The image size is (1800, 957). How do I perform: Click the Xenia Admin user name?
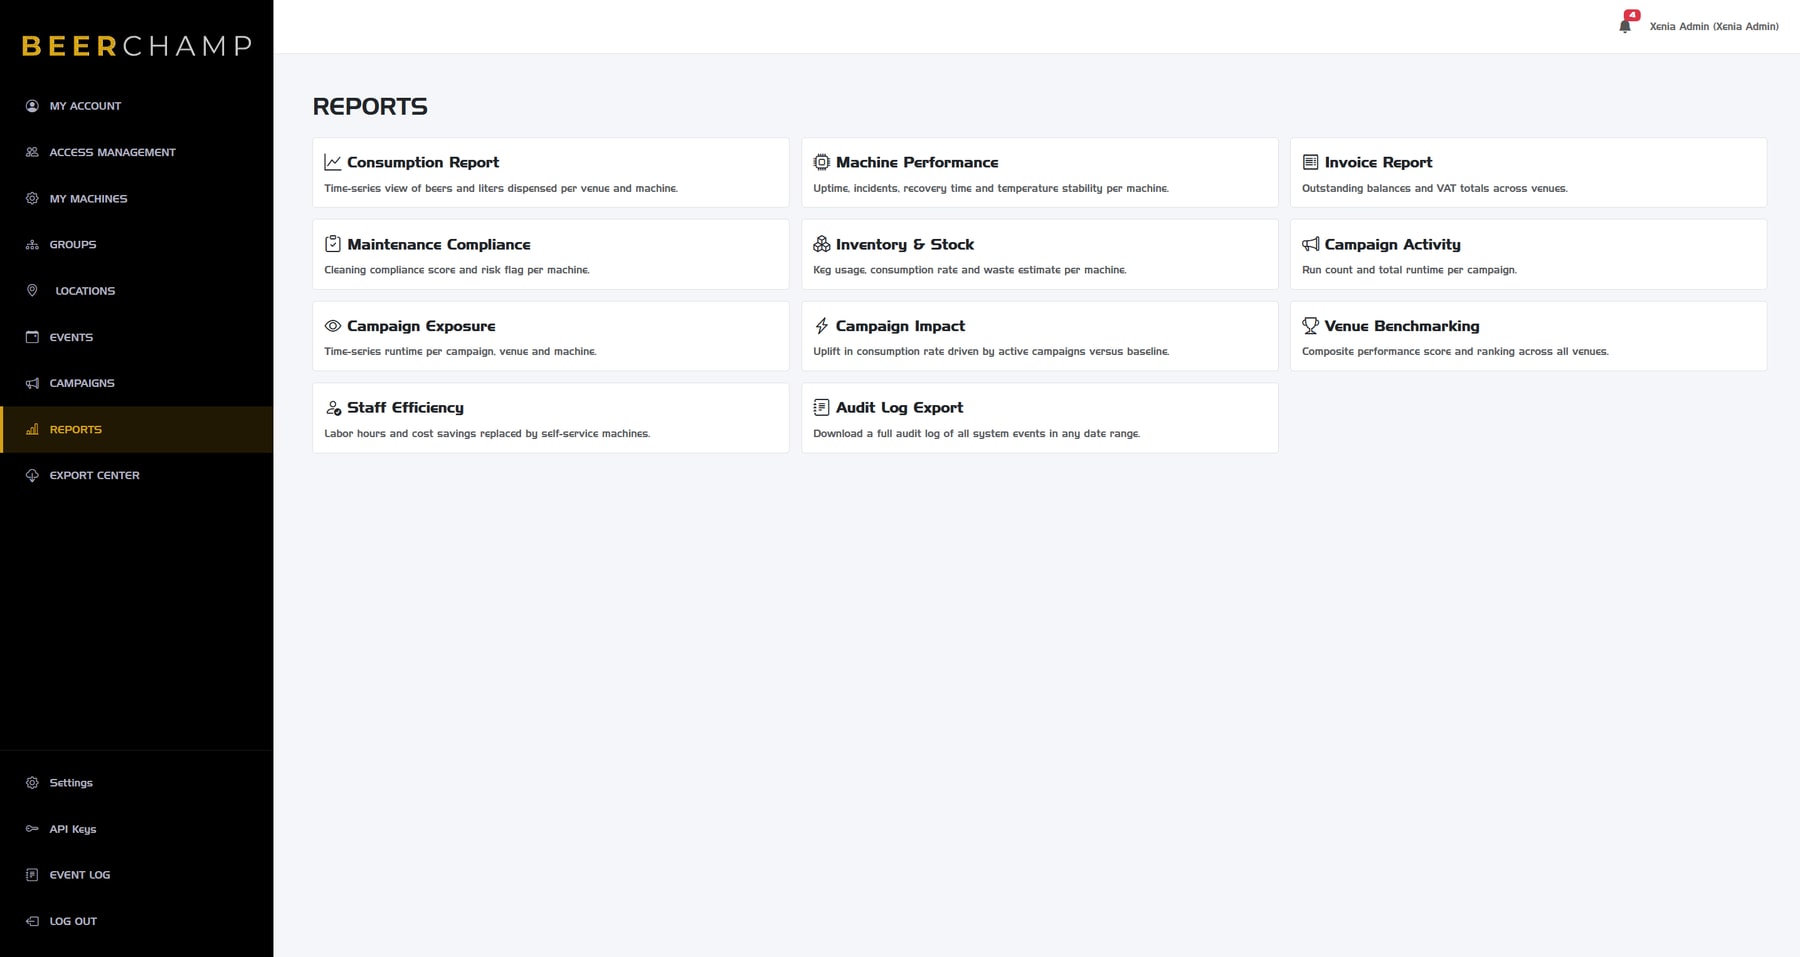coord(1714,27)
